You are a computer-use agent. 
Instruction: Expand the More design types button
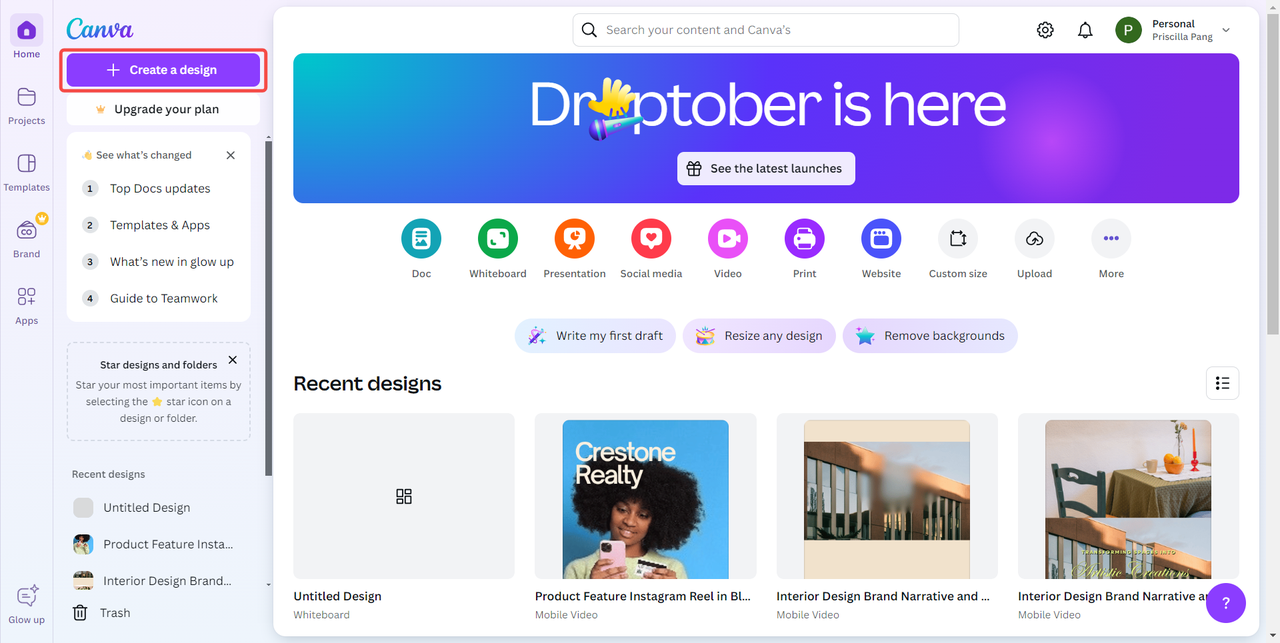point(1111,239)
